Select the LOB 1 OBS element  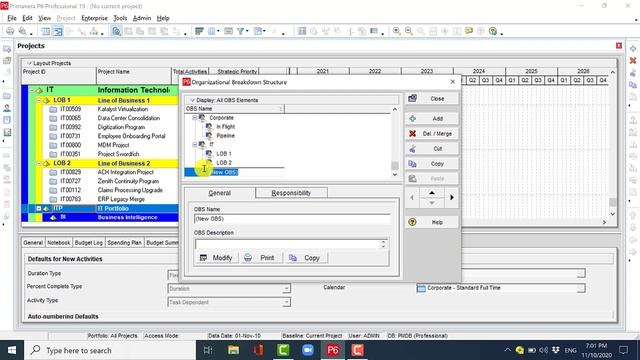(224, 153)
